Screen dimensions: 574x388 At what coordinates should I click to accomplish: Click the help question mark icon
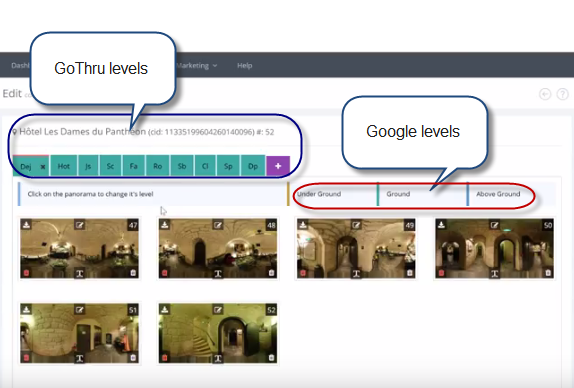point(562,94)
